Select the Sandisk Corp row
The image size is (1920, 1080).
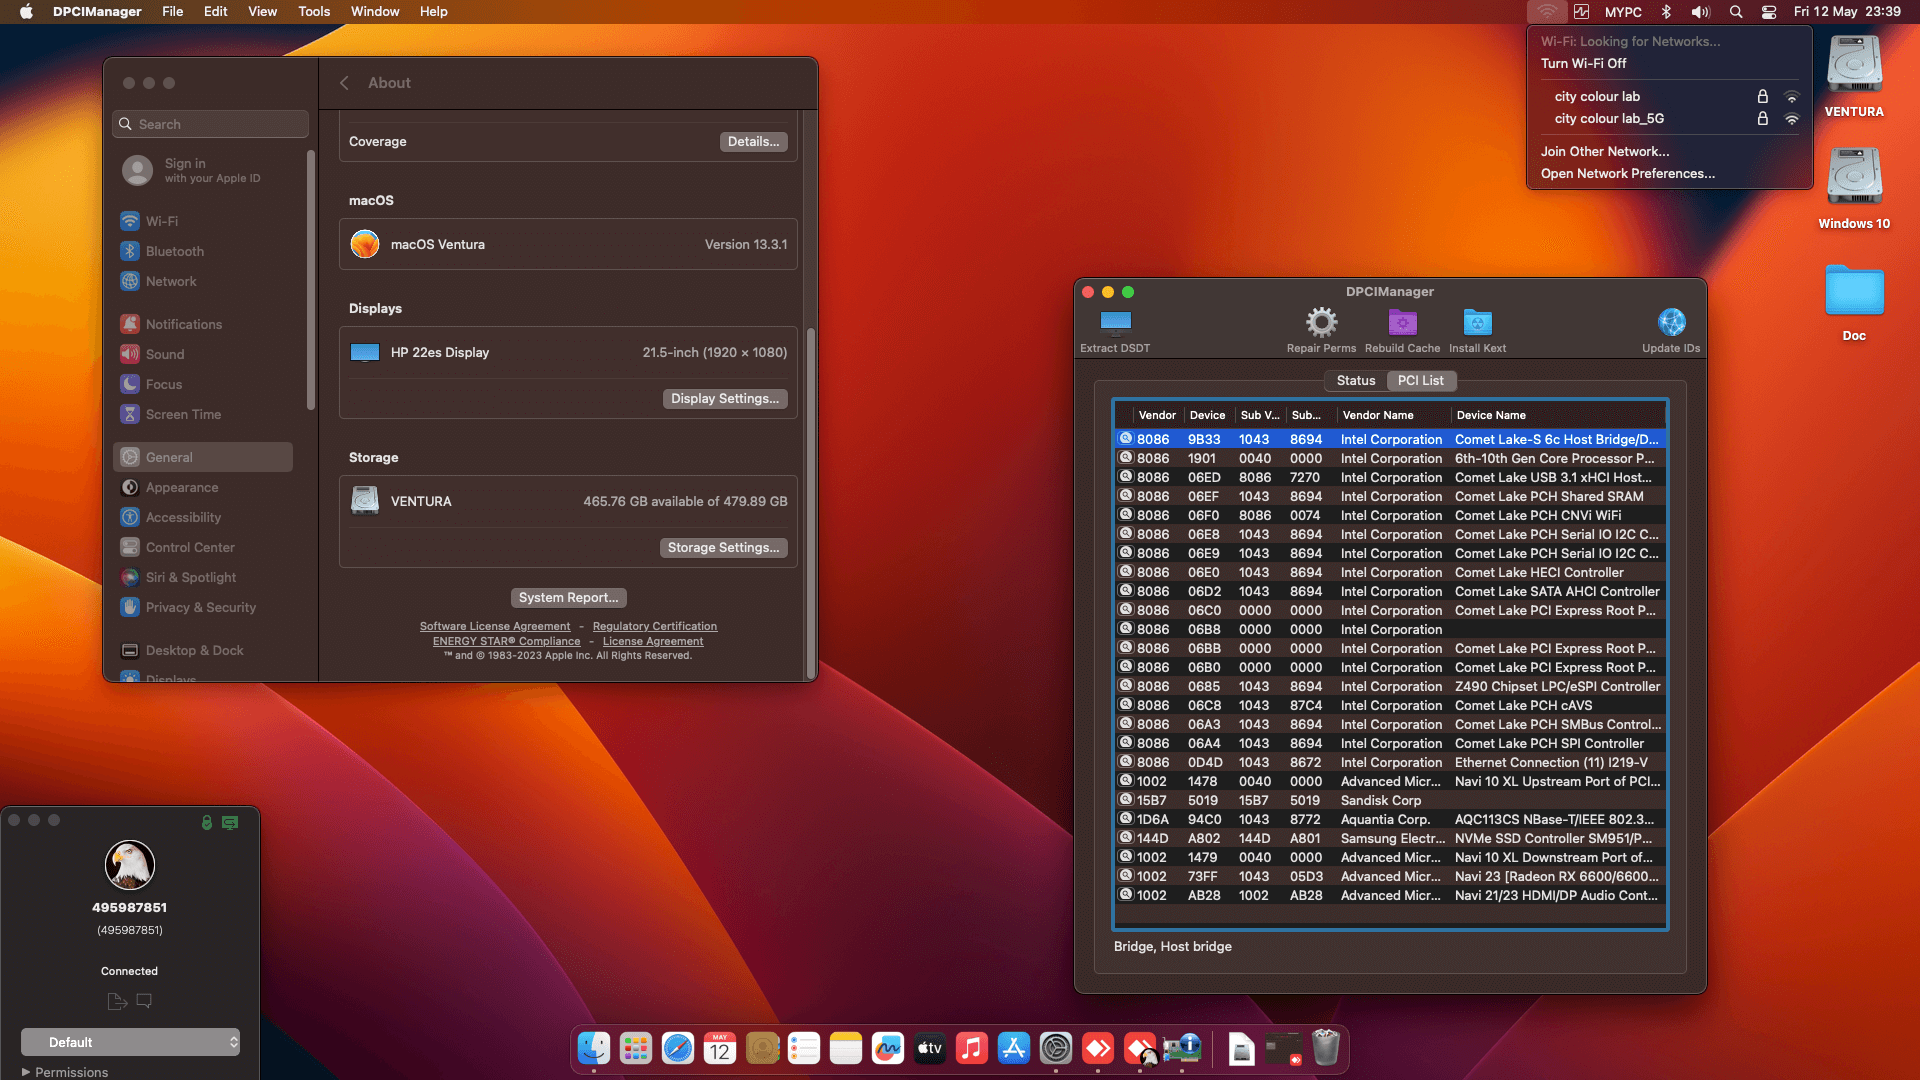click(1391, 800)
